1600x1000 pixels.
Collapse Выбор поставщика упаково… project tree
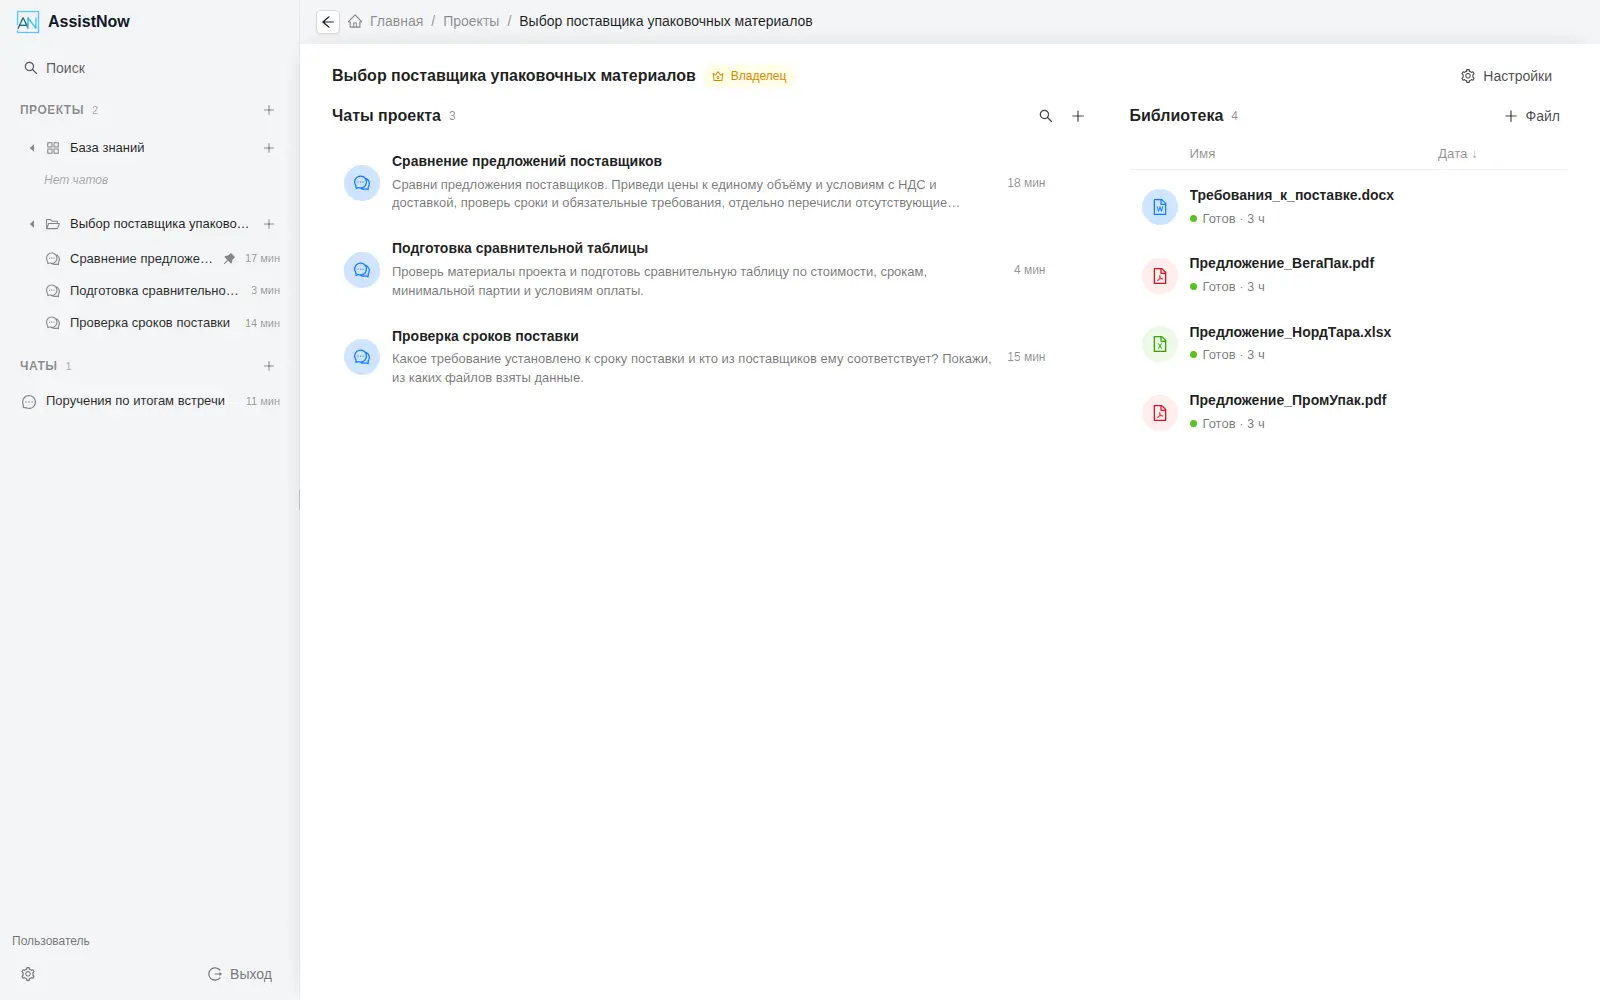(32, 224)
